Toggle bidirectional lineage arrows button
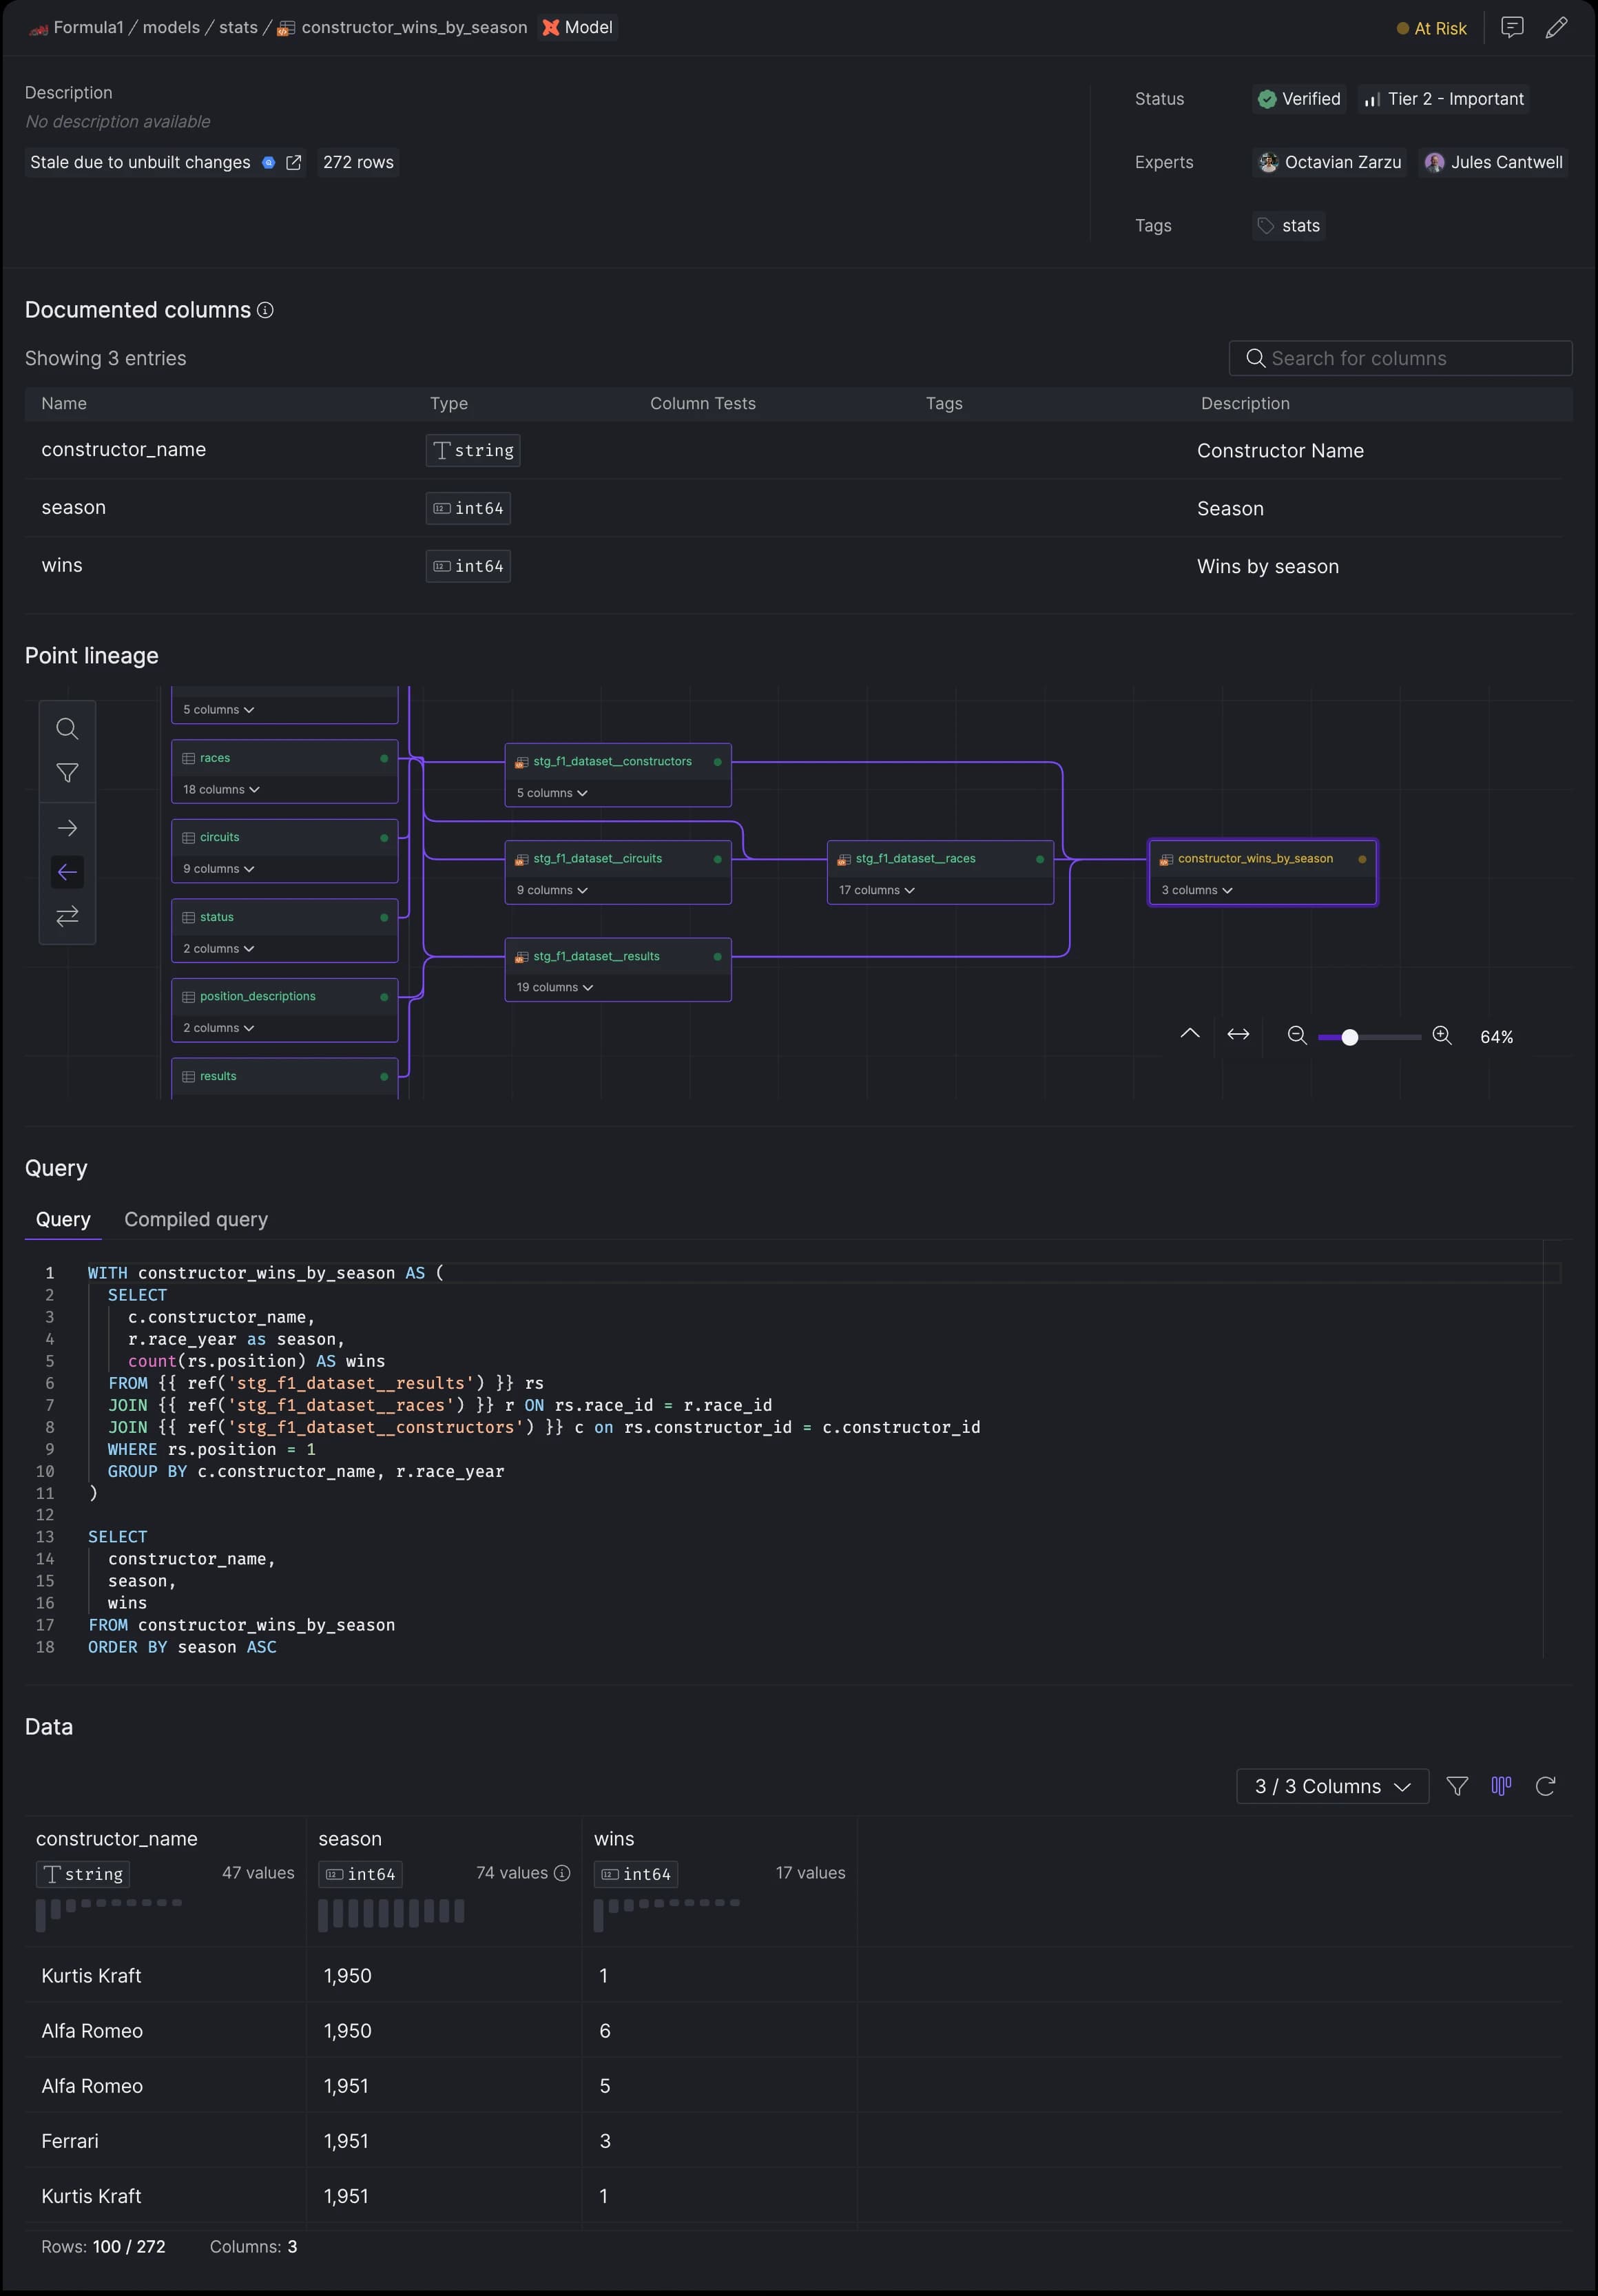The image size is (1598, 2296). [x=67, y=916]
